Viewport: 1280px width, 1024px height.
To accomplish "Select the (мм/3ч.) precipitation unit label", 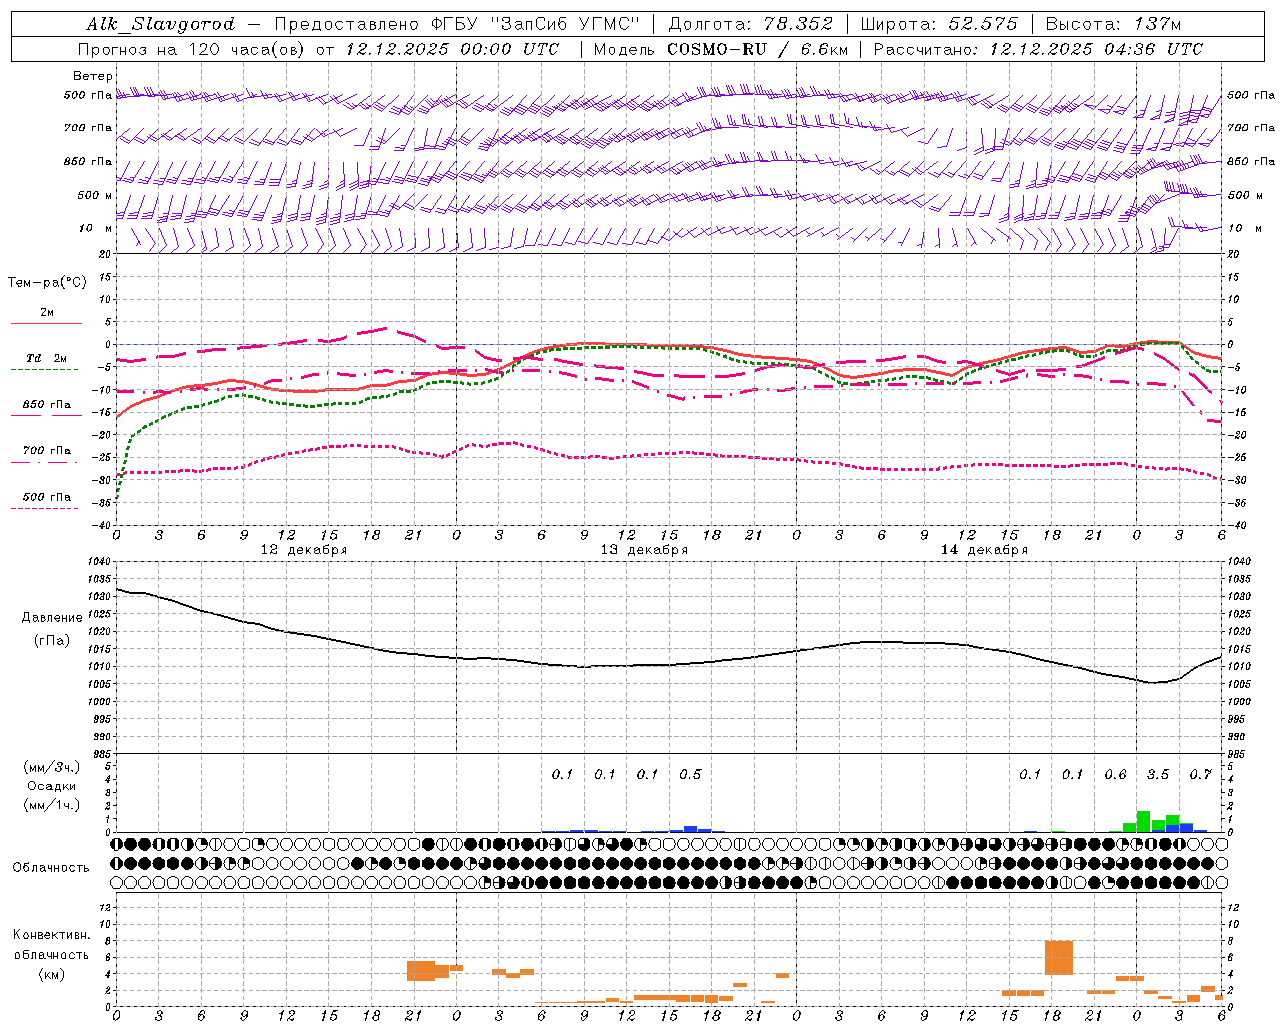I will [x=52, y=767].
